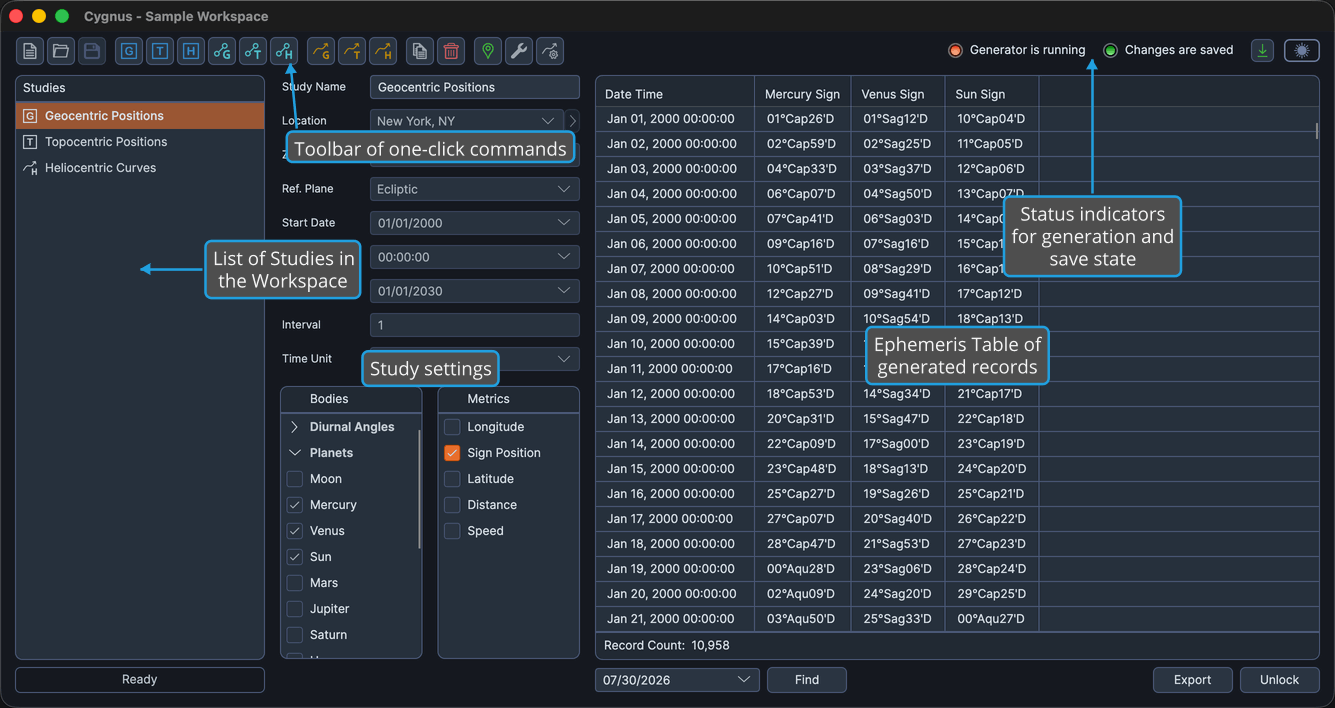
Task: Select the Topocentric Positions study
Action: pyautogui.click(x=140, y=142)
